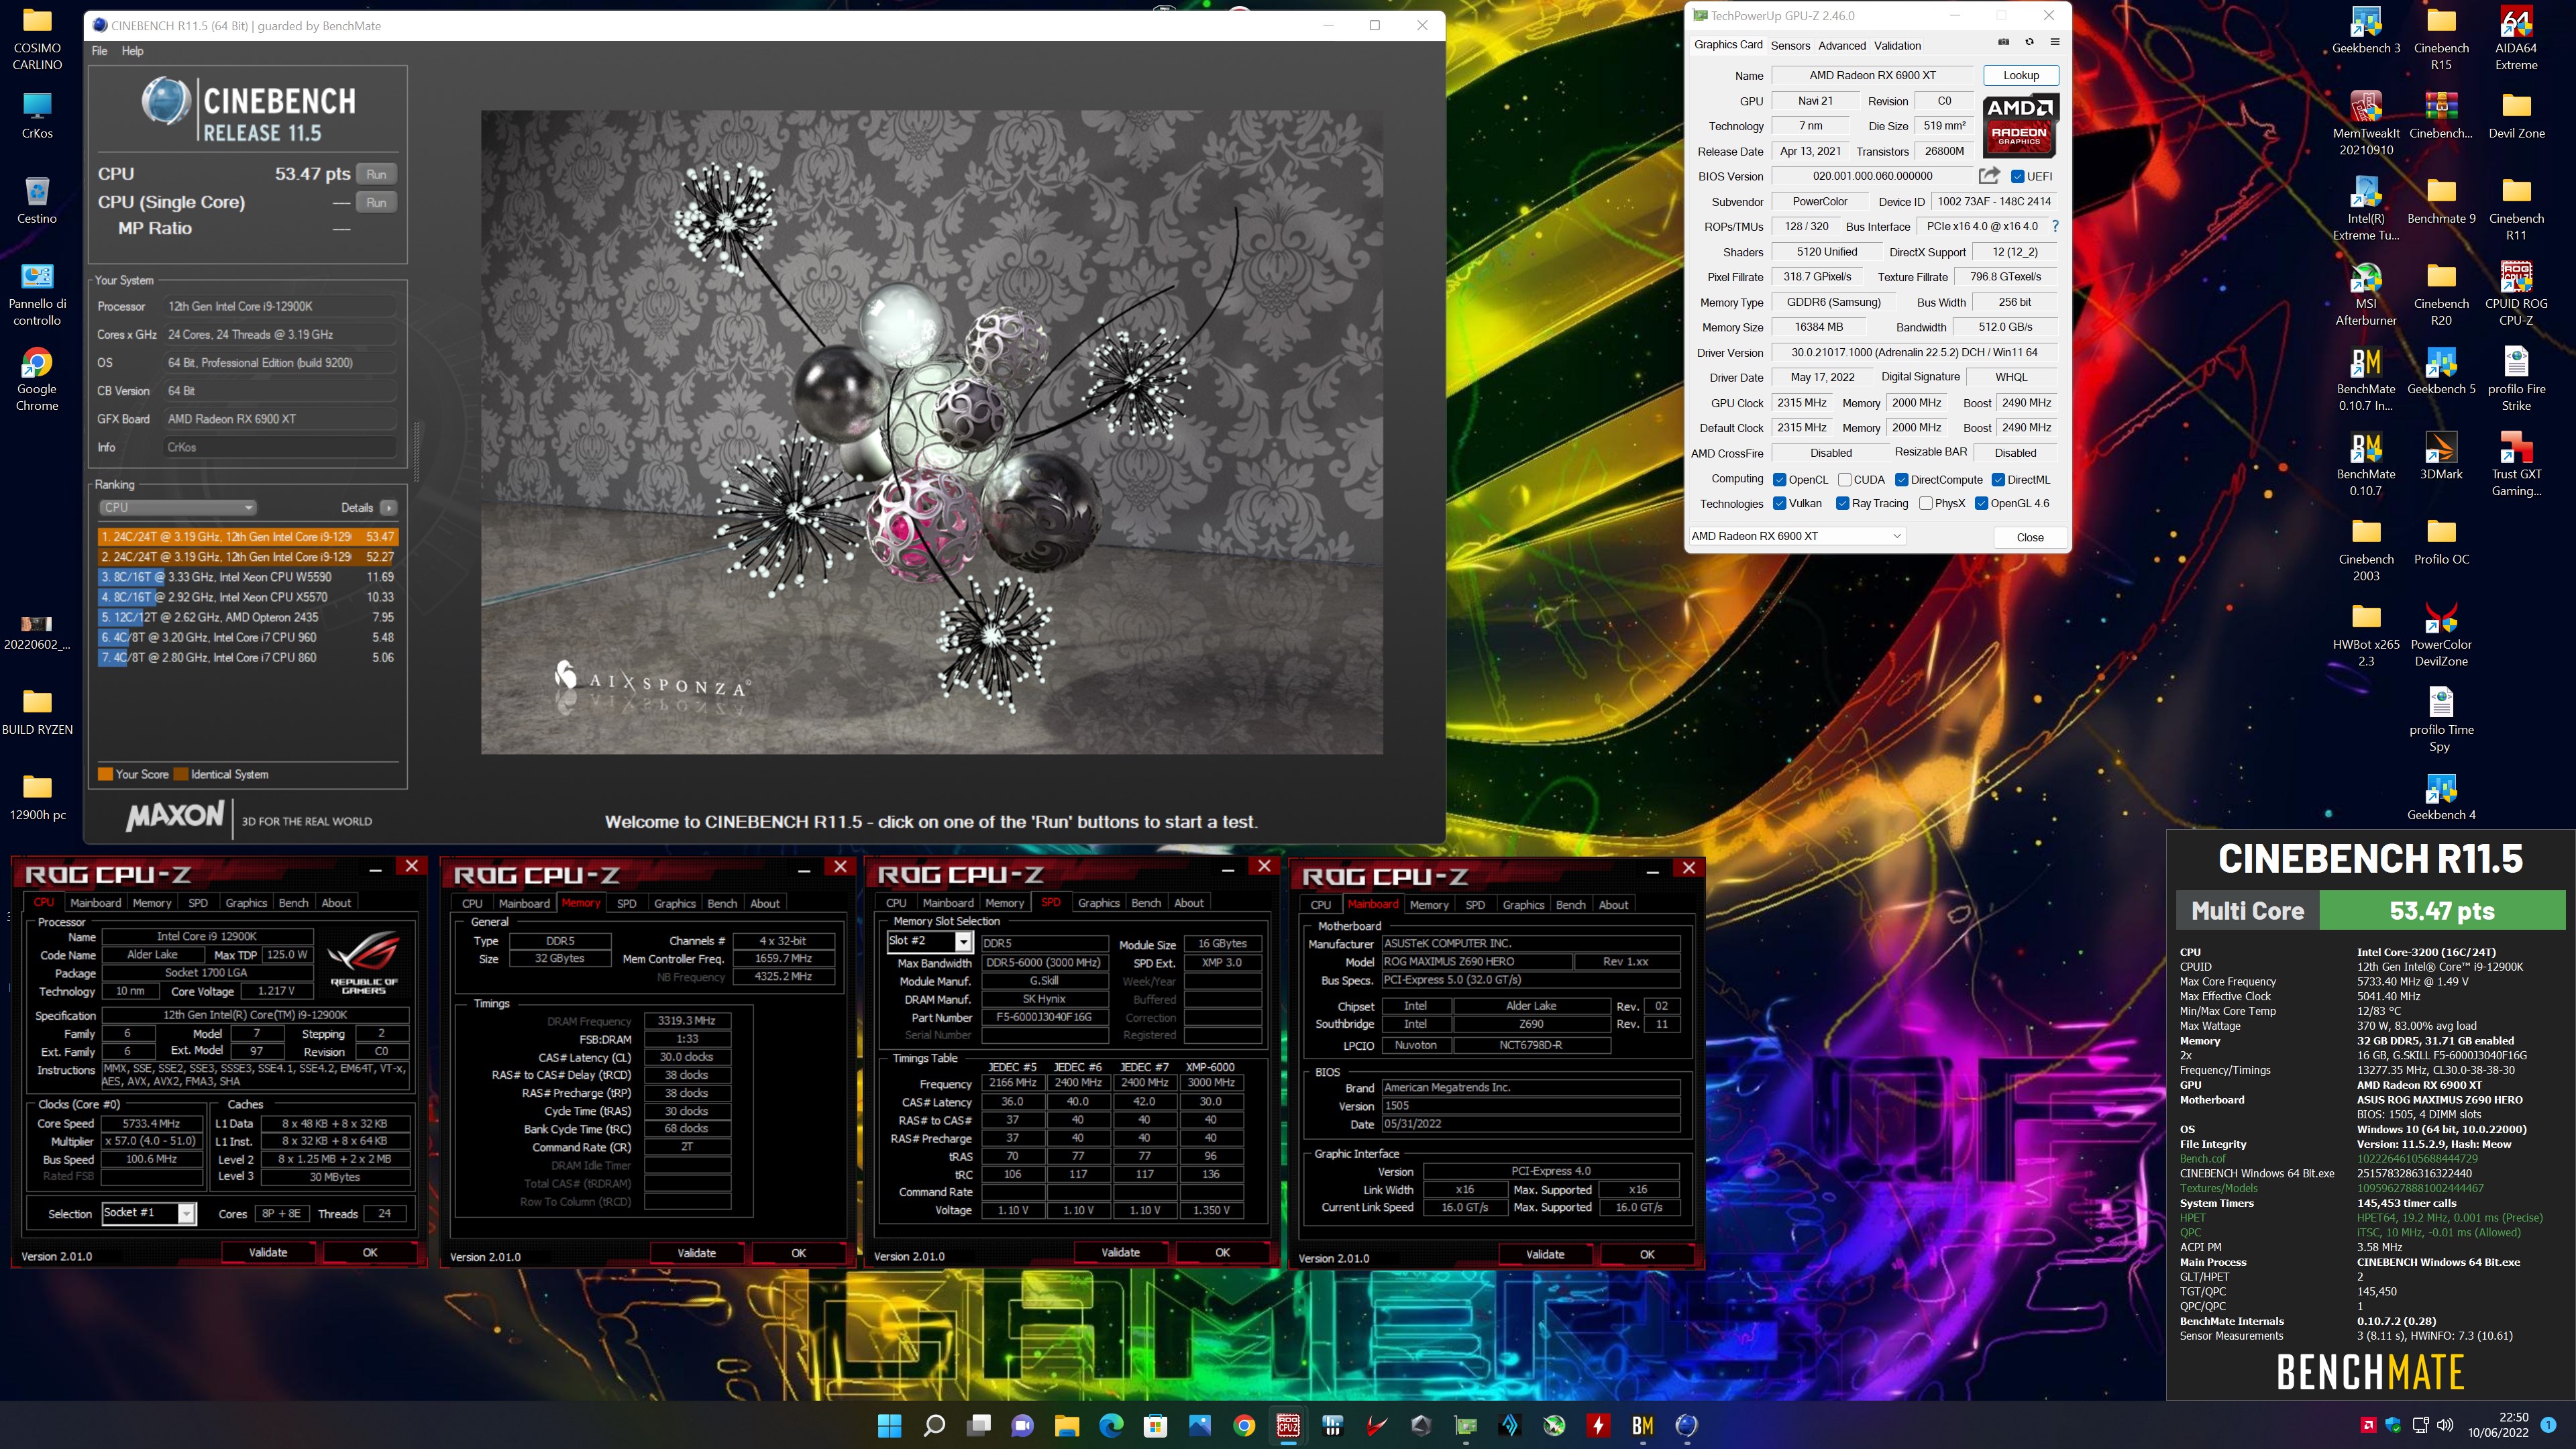
Task: Open File Explorer from taskbar
Action: point(1067,1425)
